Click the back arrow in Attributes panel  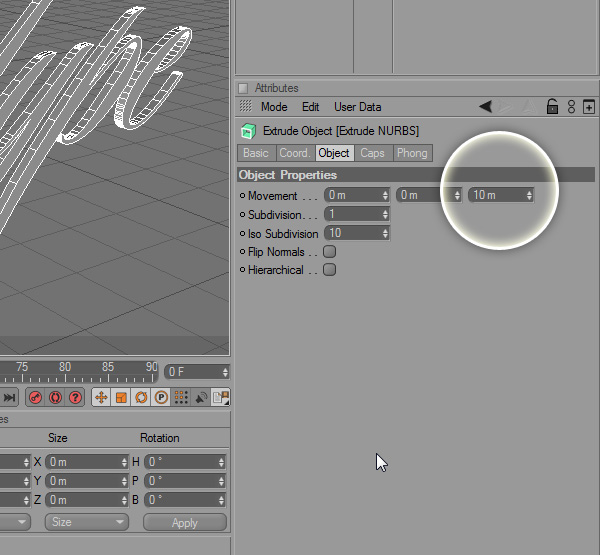tap(485, 107)
